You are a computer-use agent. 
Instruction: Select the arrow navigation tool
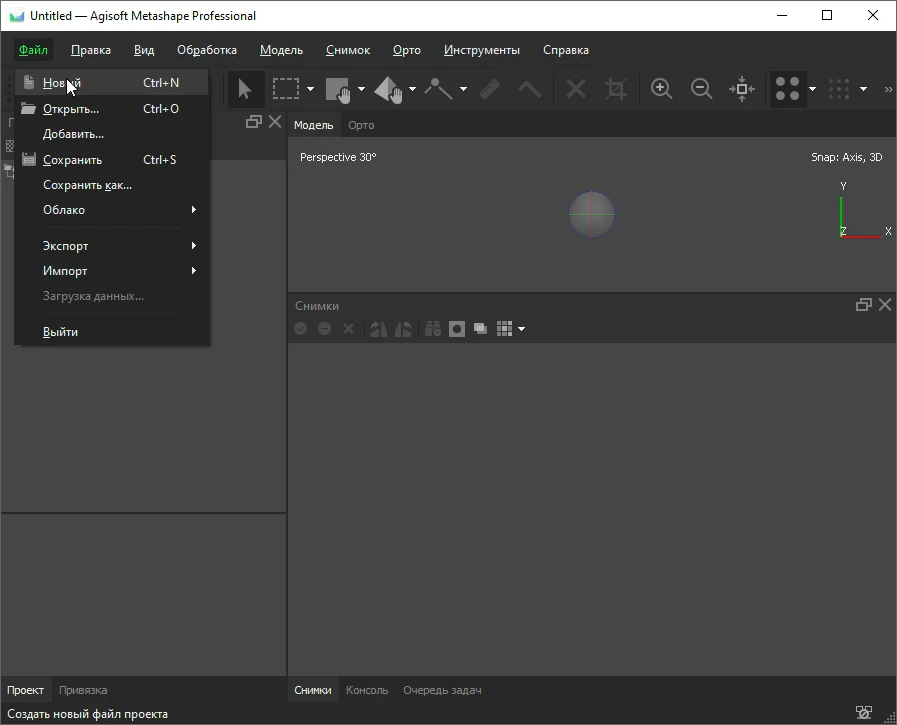point(245,89)
